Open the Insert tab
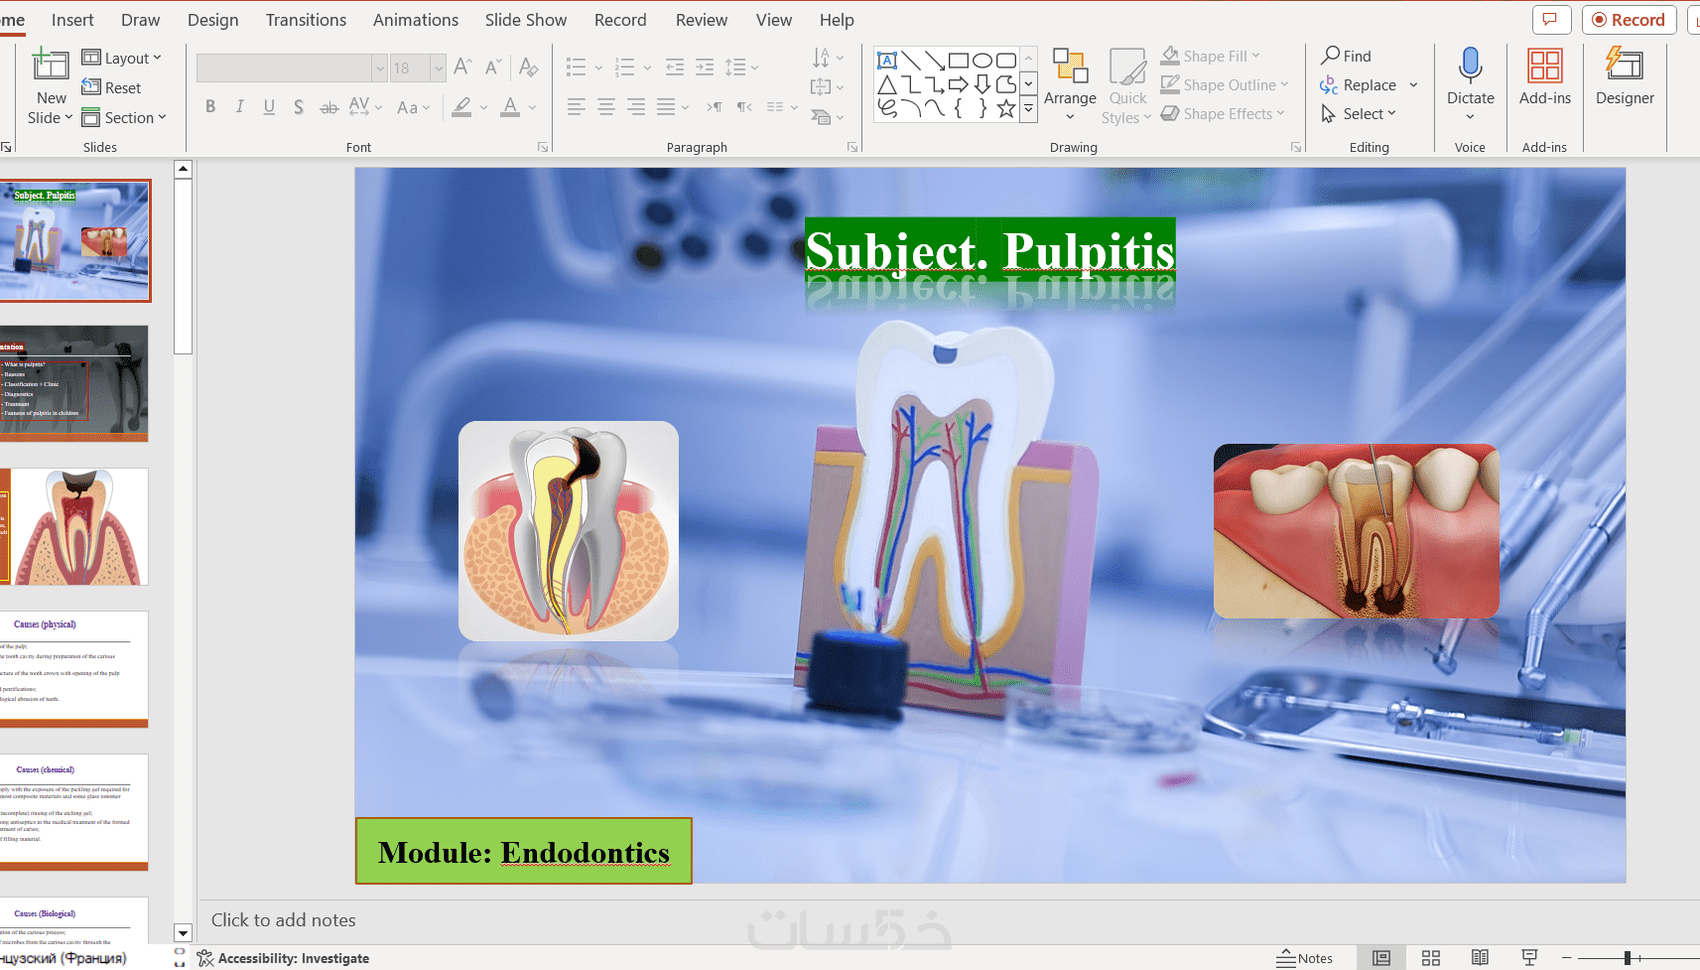The width and height of the screenshot is (1700, 970). (73, 20)
